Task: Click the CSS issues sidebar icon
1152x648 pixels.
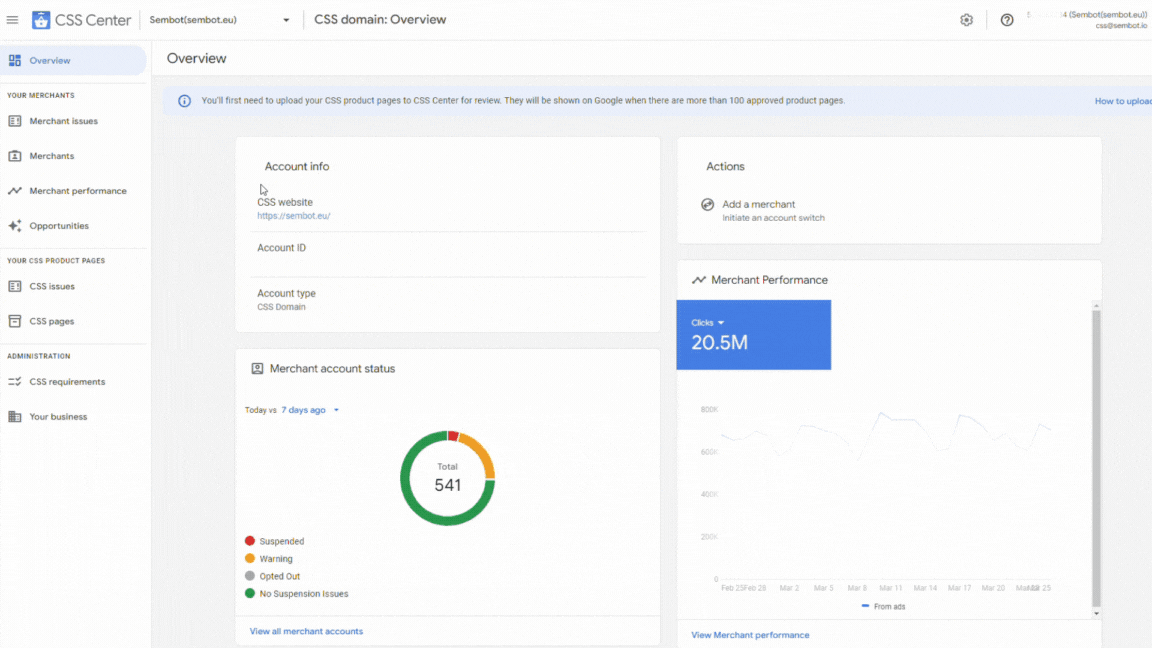Action: pyautogui.click(x=15, y=286)
